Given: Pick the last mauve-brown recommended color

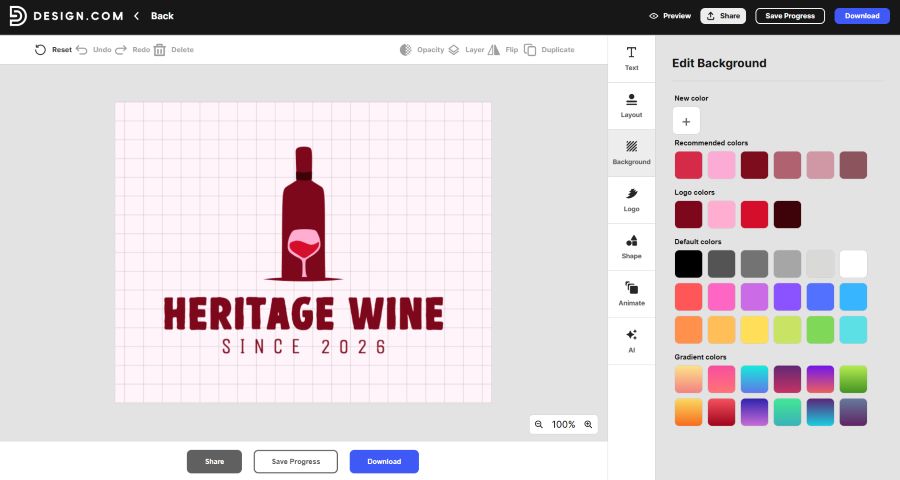Looking at the screenshot, I should 854,165.
